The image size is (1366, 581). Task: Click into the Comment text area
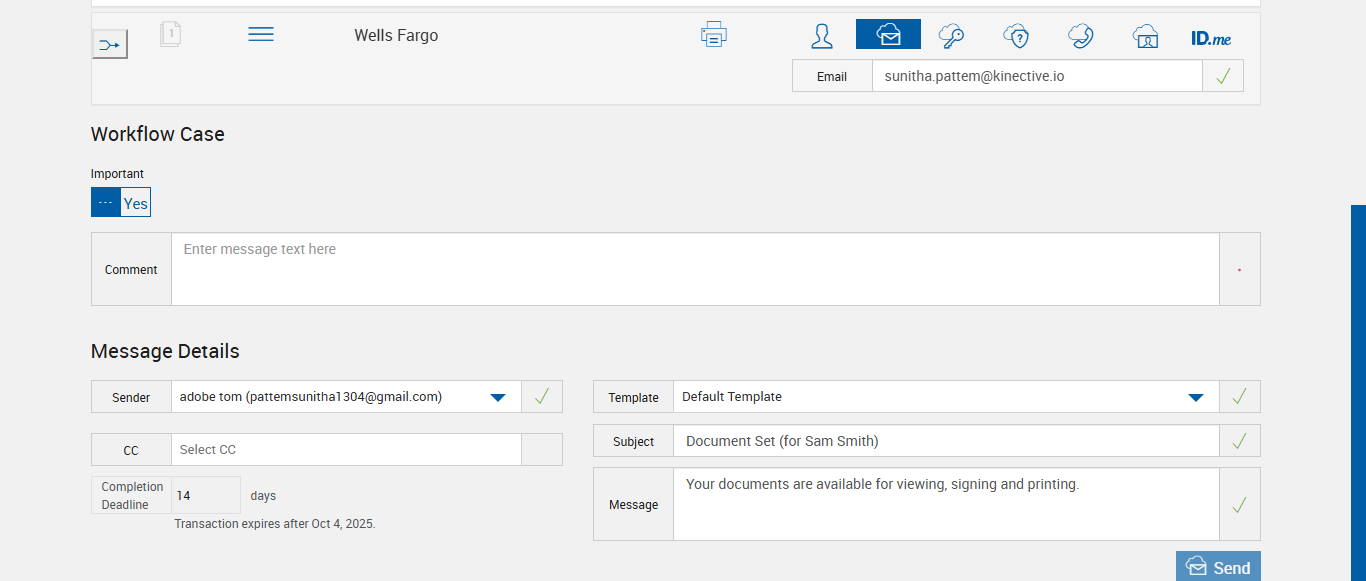pos(695,269)
